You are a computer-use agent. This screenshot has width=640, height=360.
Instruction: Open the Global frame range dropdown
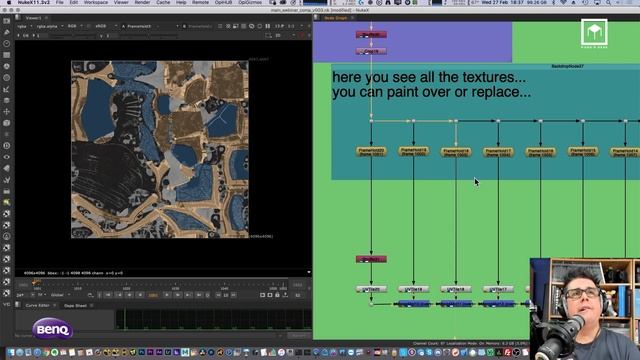click(60, 295)
